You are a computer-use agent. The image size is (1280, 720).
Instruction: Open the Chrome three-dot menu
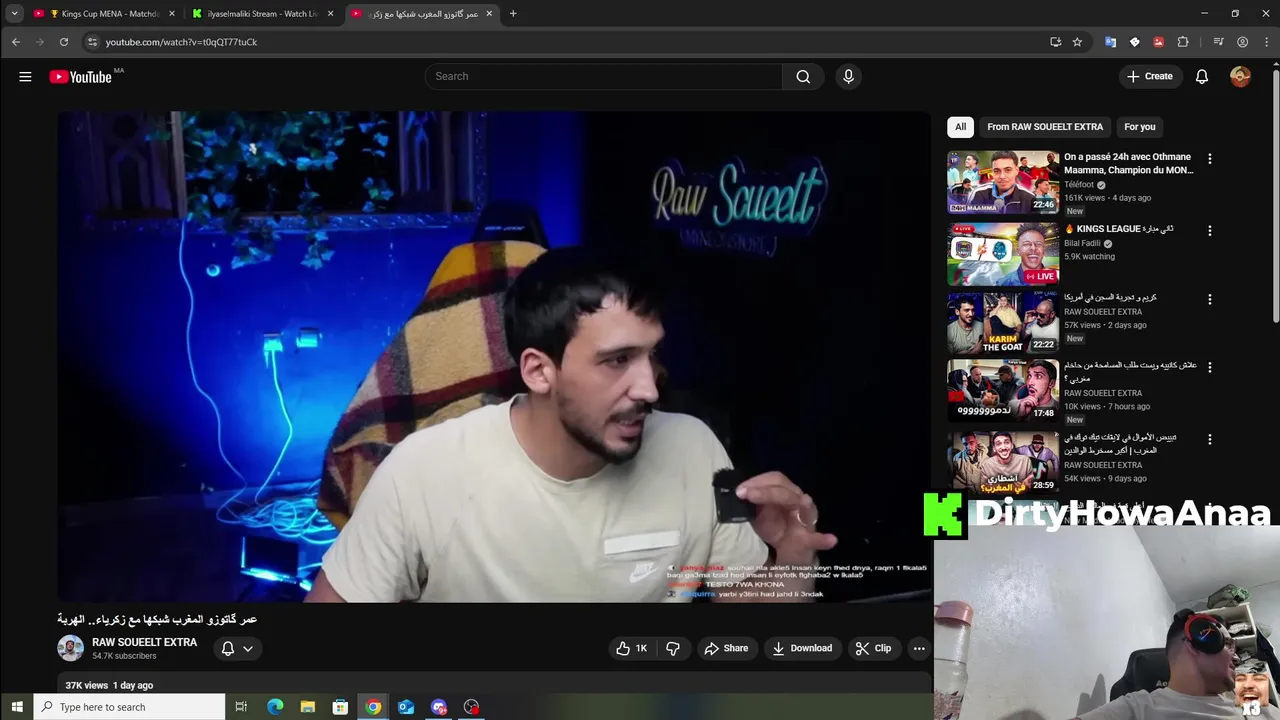click(1265, 42)
